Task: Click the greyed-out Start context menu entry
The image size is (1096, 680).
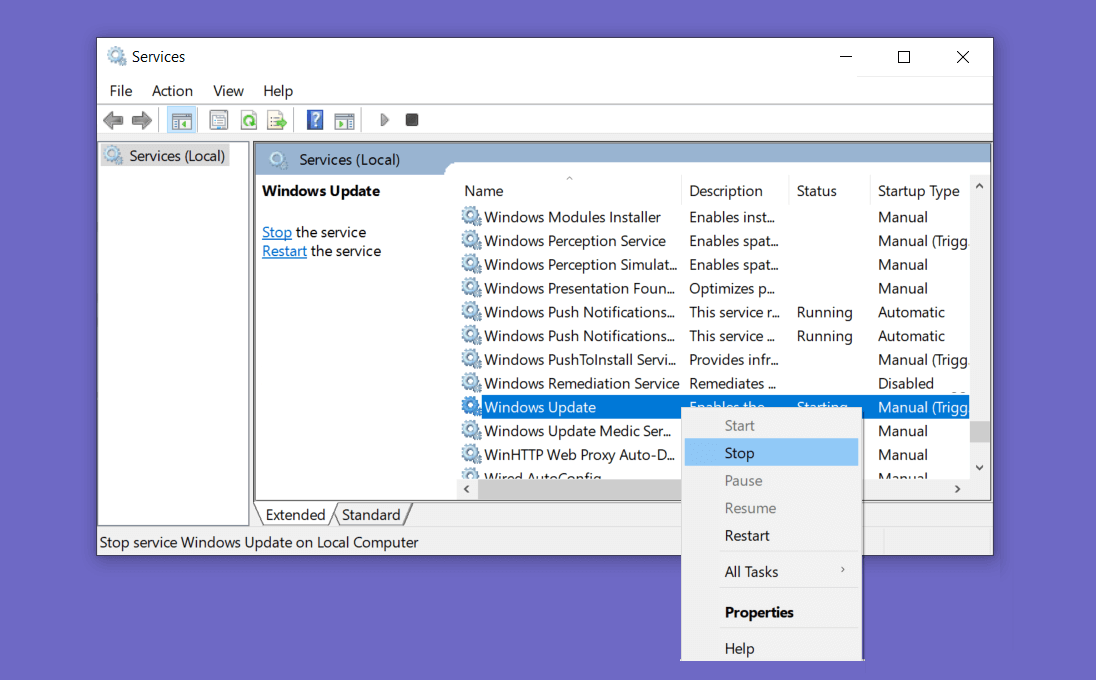Action: click(x=771, y=426)
